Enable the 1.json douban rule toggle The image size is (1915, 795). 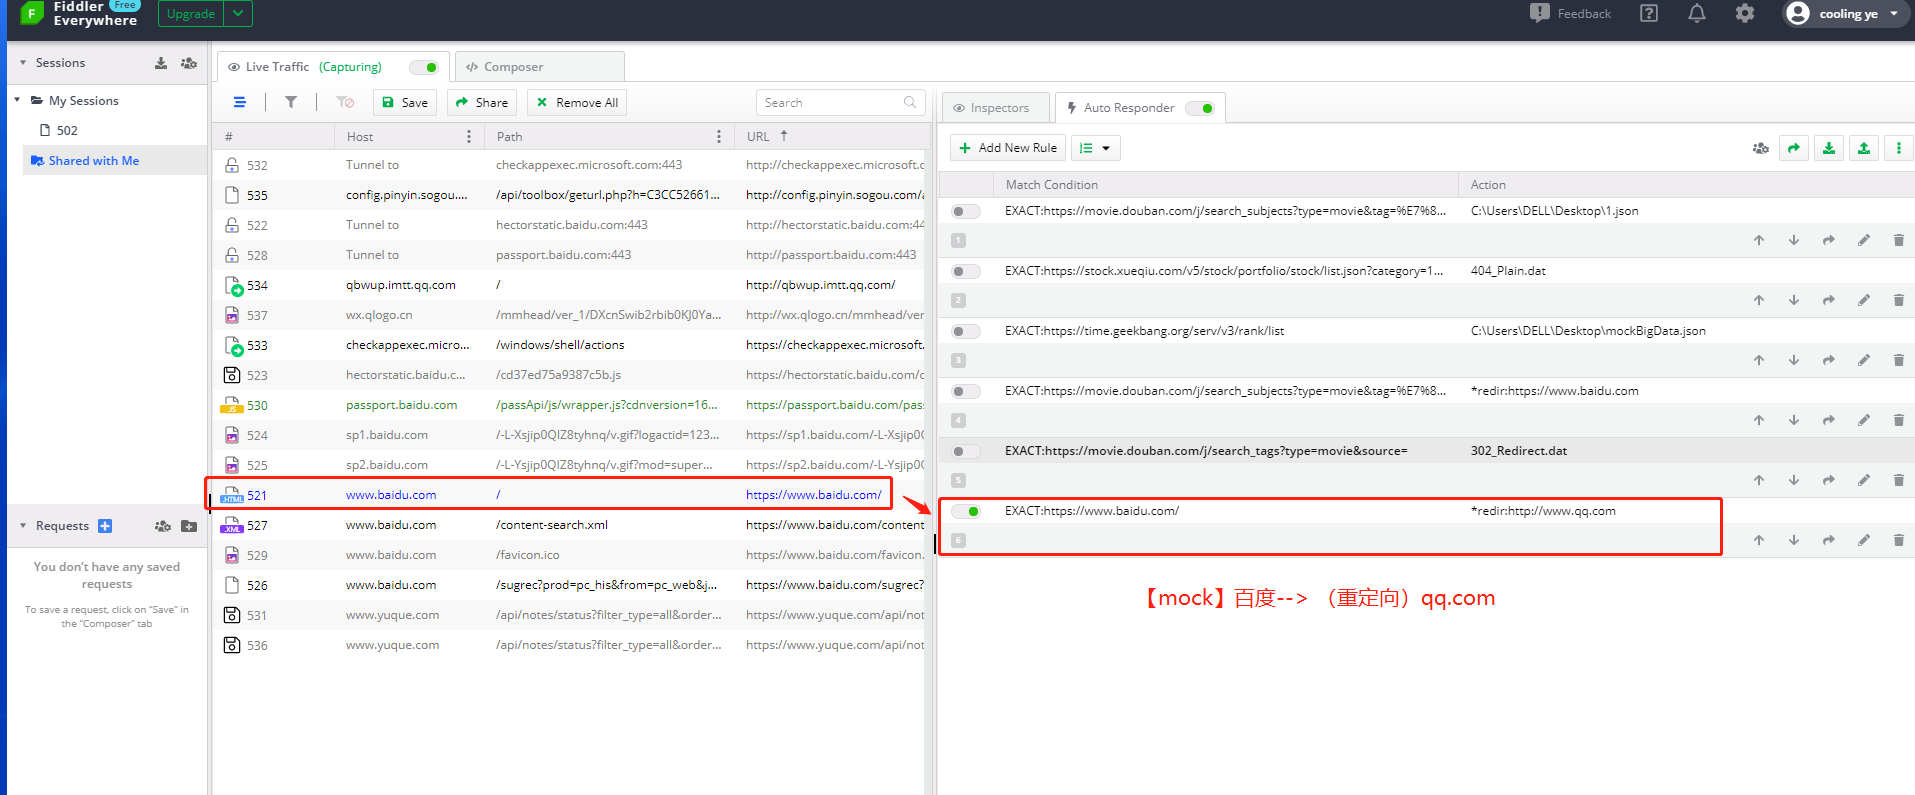click(966, 211)
